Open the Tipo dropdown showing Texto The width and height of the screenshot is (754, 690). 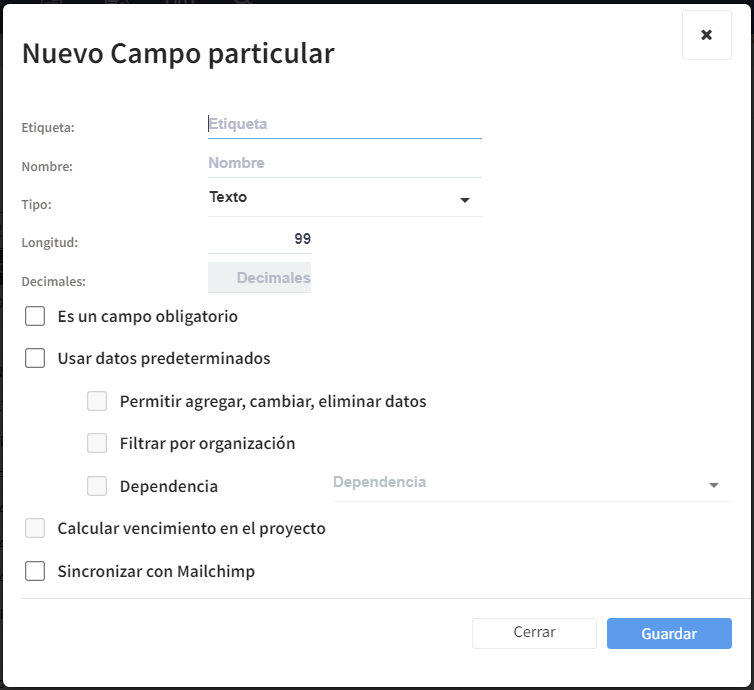tap(334, 198)
